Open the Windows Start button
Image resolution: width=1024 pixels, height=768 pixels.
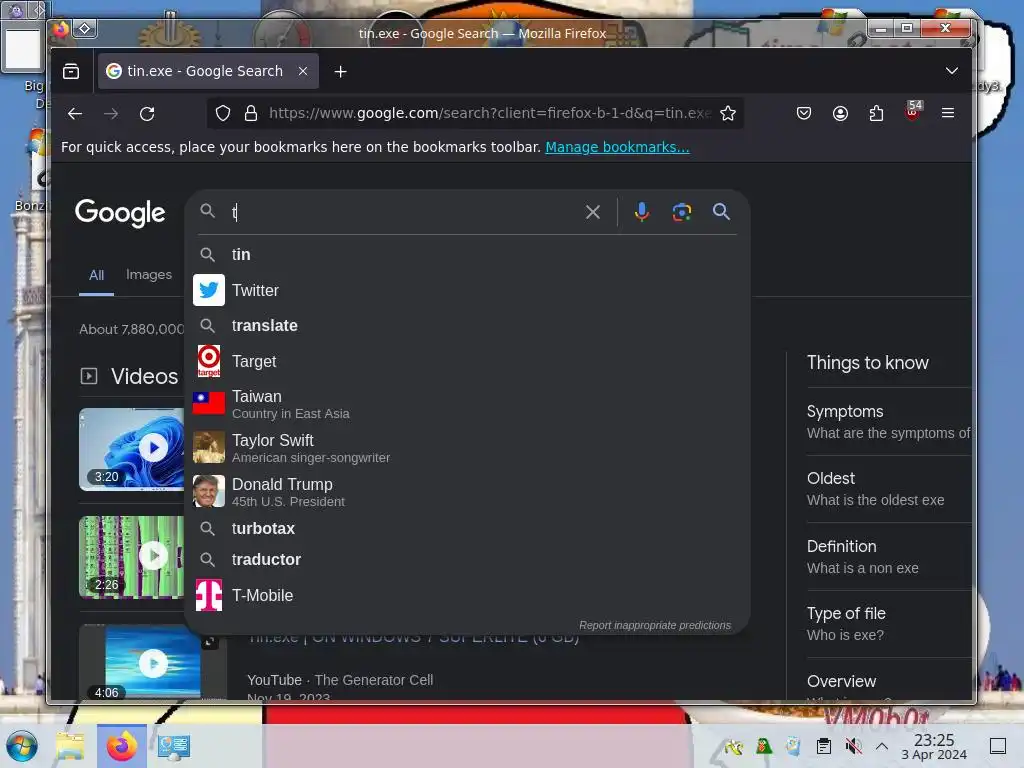click(22, 746)
